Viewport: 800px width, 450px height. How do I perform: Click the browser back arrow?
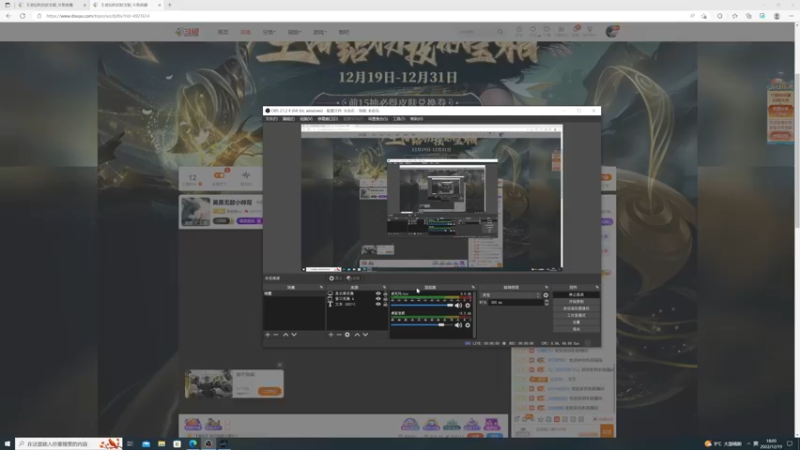click(8, 16)
